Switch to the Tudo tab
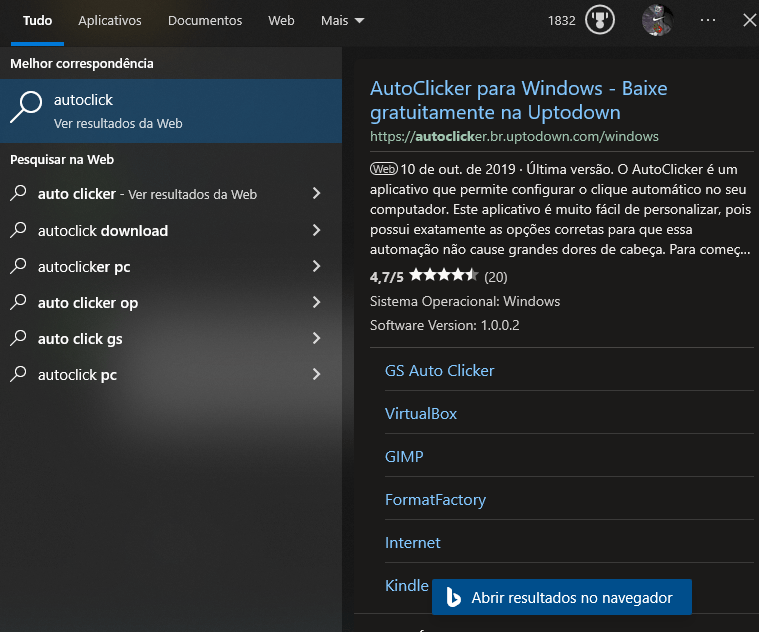 coord(37,20)
